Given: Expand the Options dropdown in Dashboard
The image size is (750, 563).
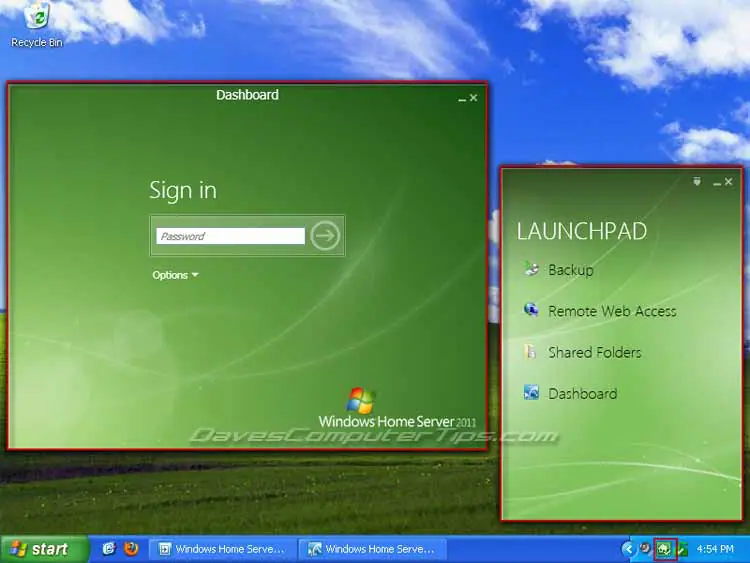Looking at the screenshot, I should click(x=175, y=275).
